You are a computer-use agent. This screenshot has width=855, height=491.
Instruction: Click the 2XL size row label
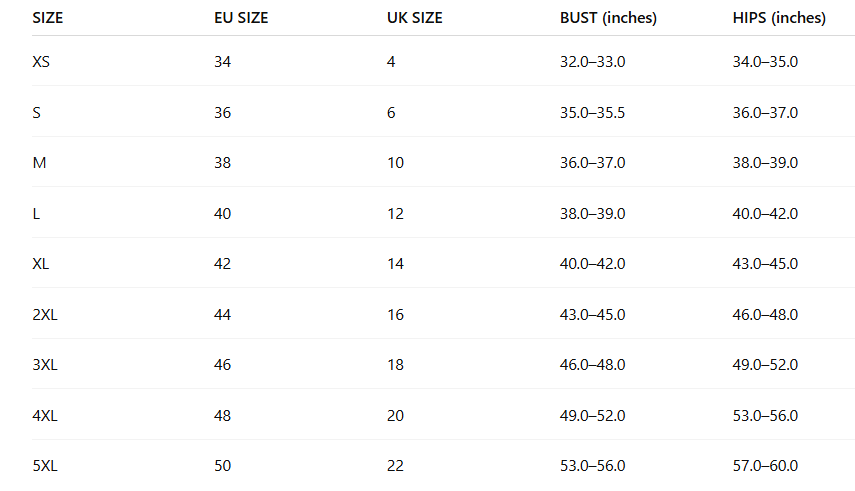point(45,315)
